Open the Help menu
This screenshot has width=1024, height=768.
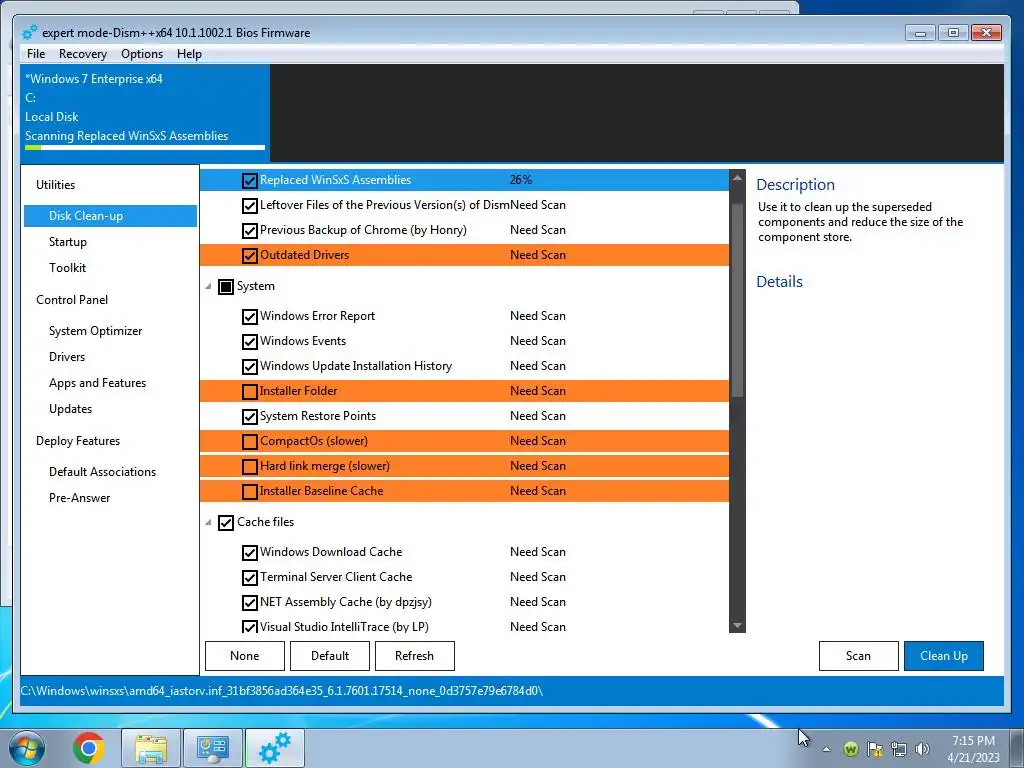[189, 54]
